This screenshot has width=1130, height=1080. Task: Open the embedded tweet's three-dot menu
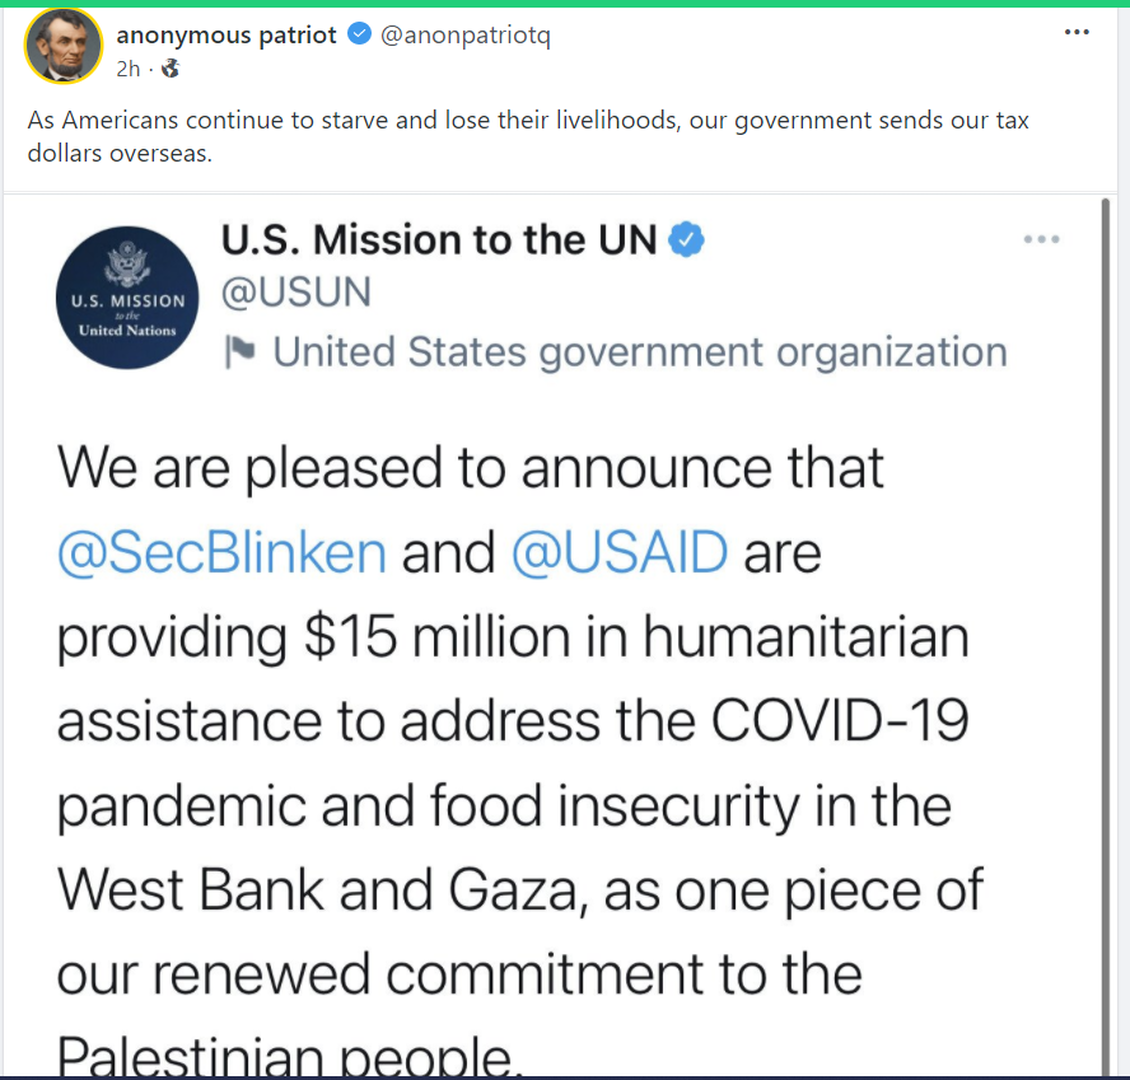tap(1041, 240)
